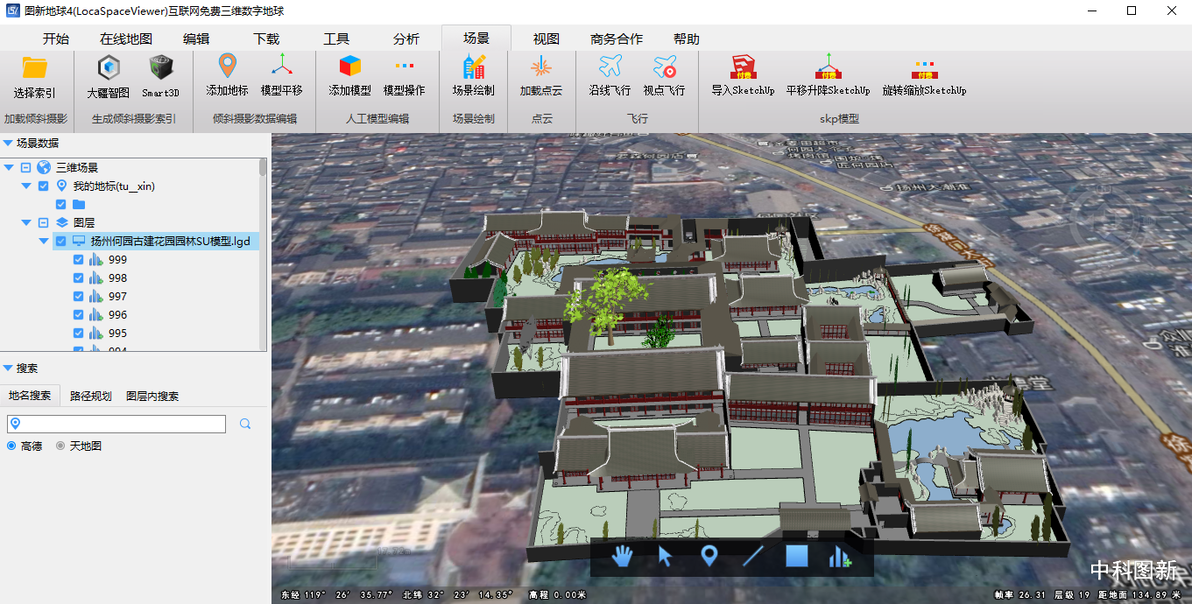Screen dimensions: 1192x604
Task: Open the 开始 ribbon tab
Action: pos(55,39)
